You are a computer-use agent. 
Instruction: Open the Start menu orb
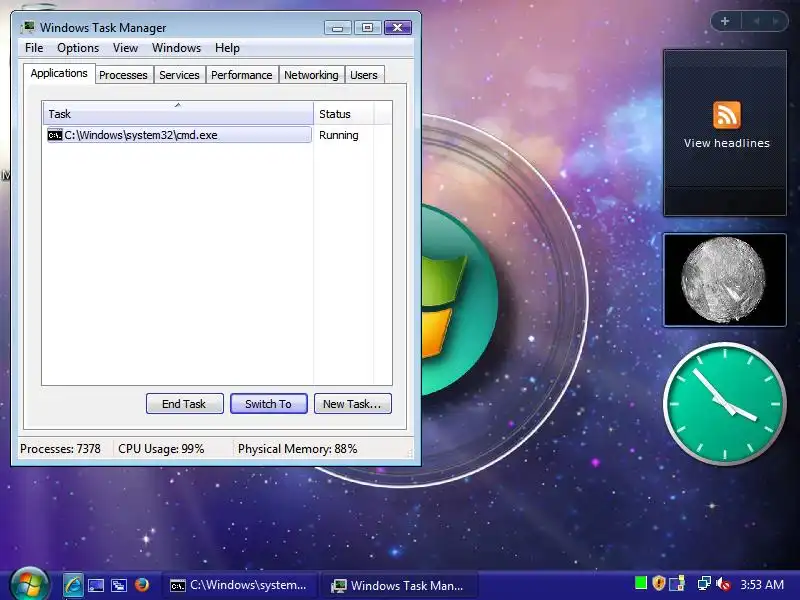29,585
